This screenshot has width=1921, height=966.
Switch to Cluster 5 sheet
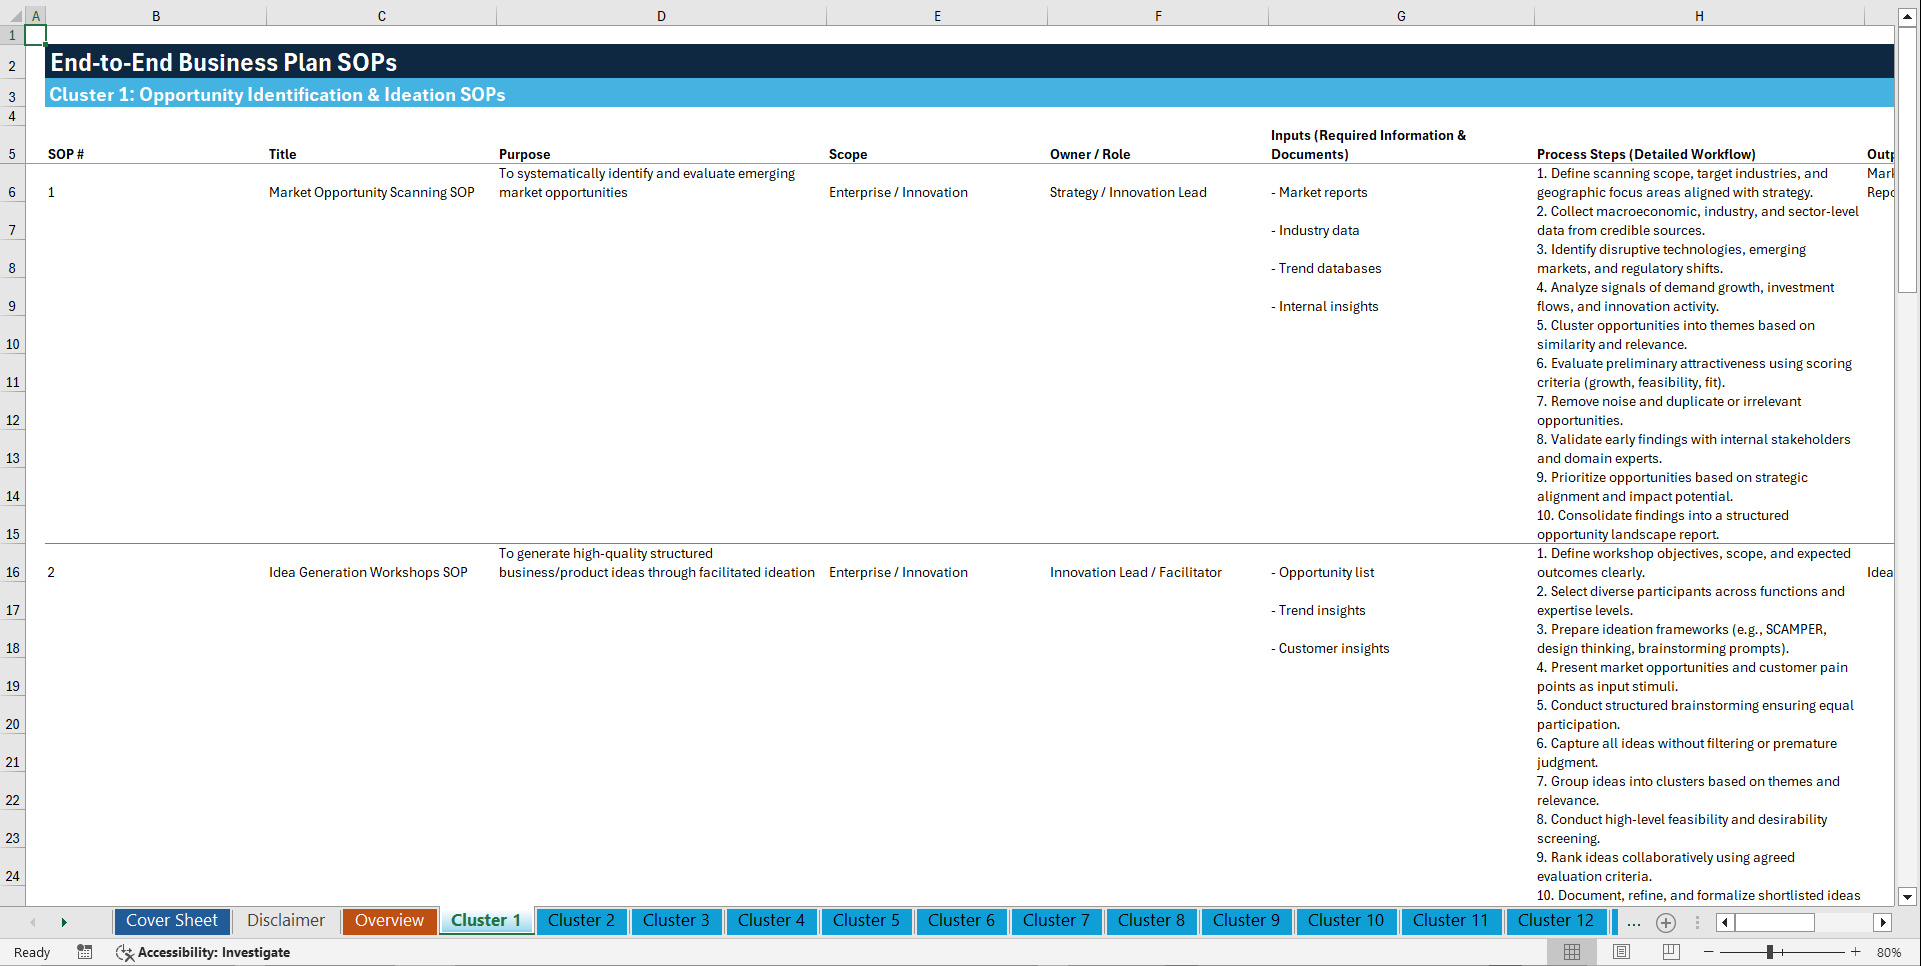point(866,921)
